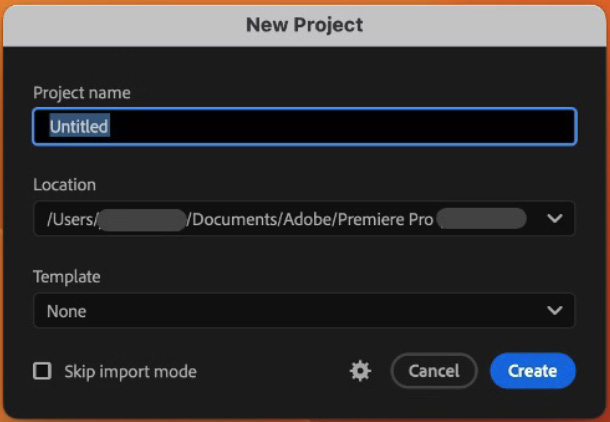
Task: Tick the Skip import mode checkbox
Action: click(x=42, y=371)
